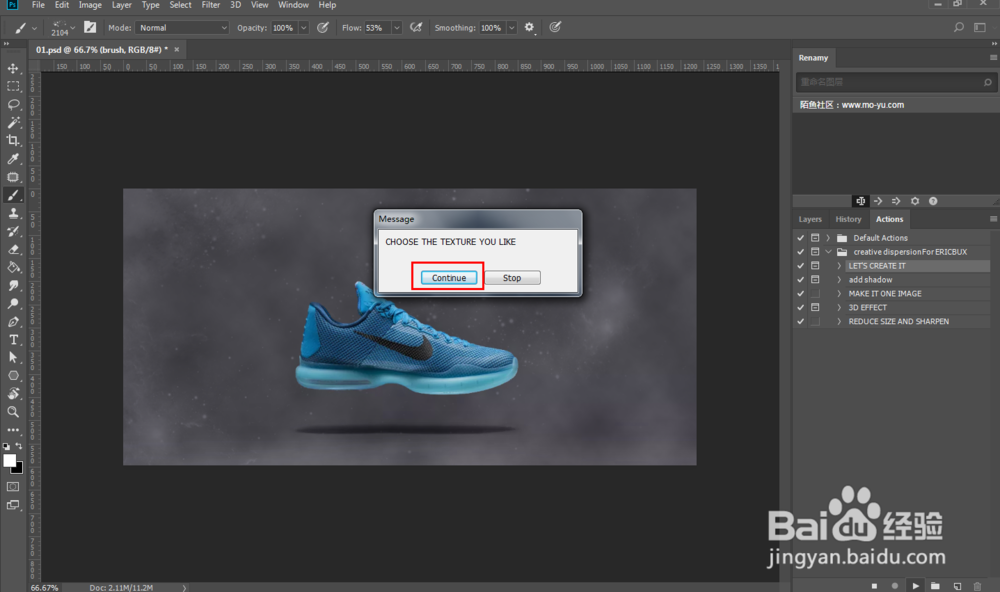
Task: Open the workspace switcher icon
Action: 980,27
